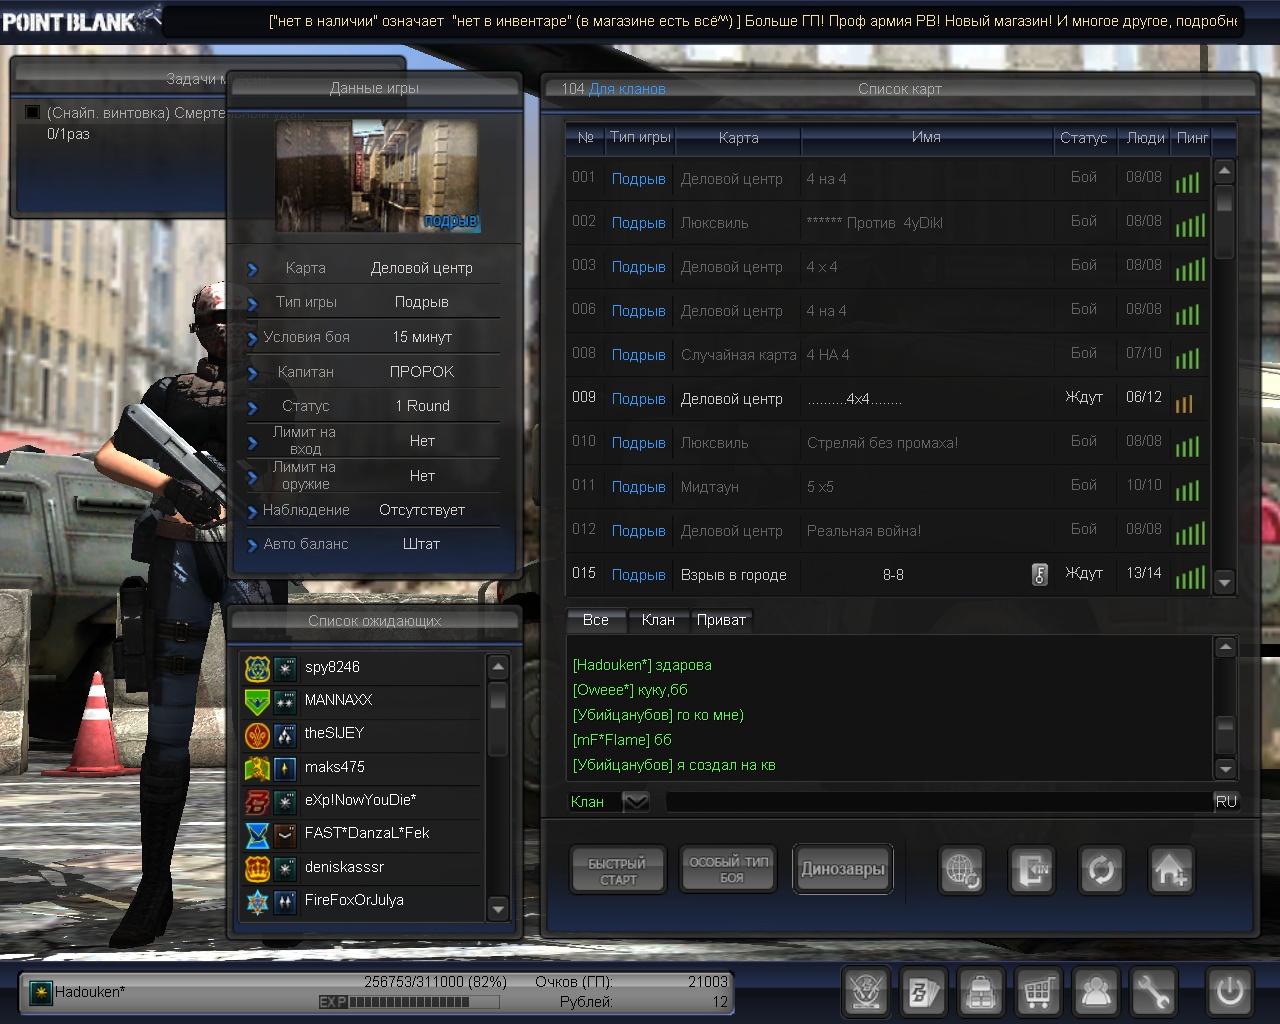Open the community friends icon
This screenshot has height=1024, width=1280.
[1096, 992]
